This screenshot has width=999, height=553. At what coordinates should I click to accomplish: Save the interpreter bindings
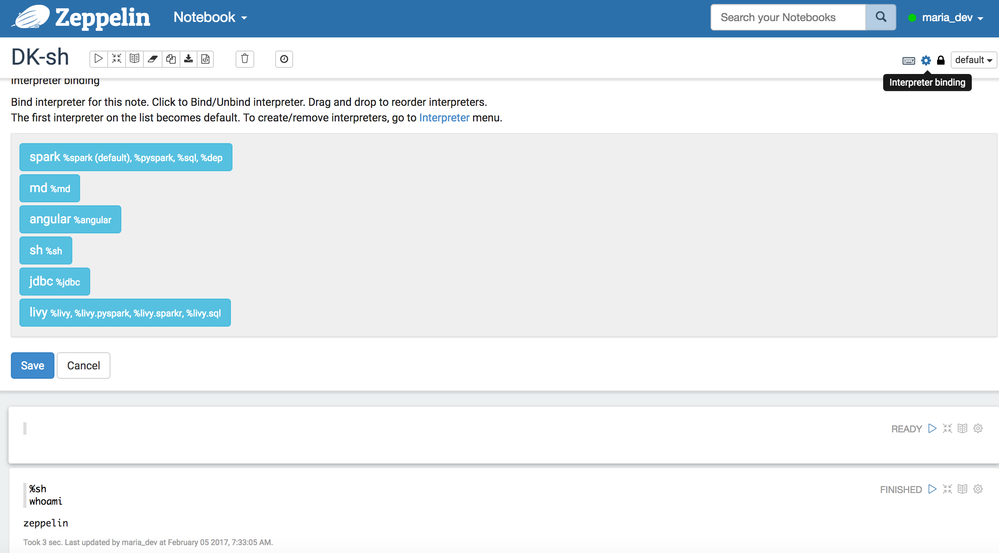point(32,366)
